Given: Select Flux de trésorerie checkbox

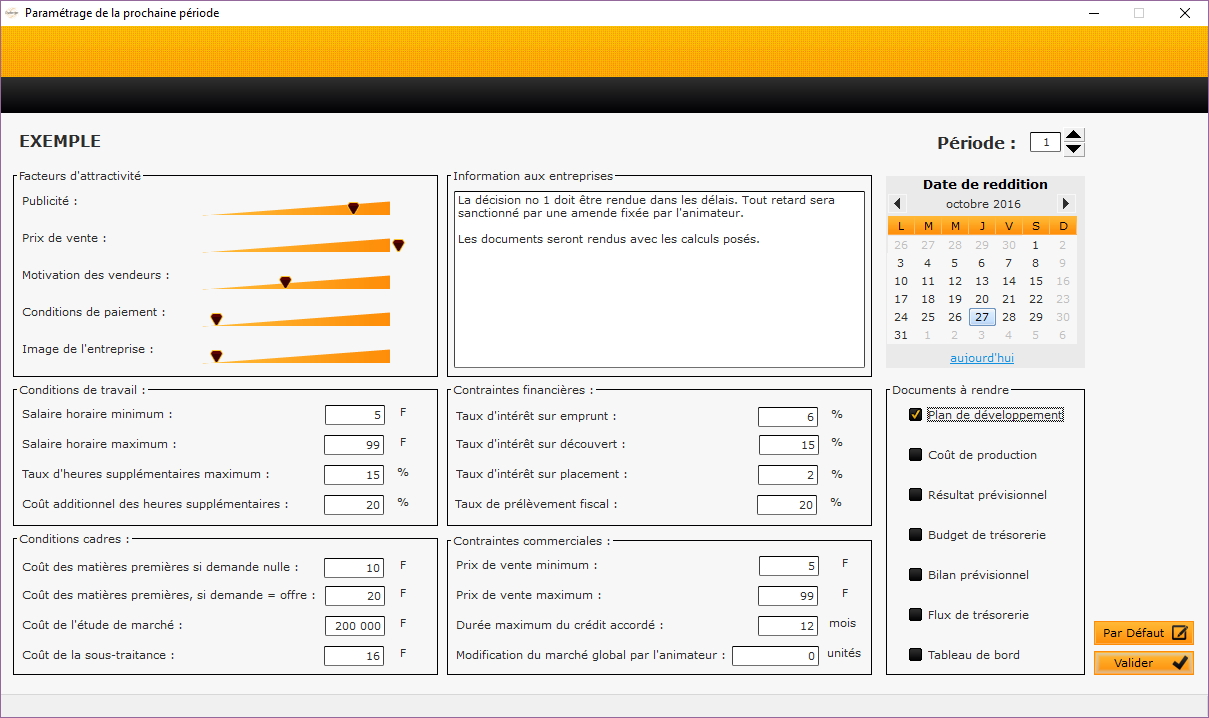Looking at the screenshot, I should click(915, 614).
